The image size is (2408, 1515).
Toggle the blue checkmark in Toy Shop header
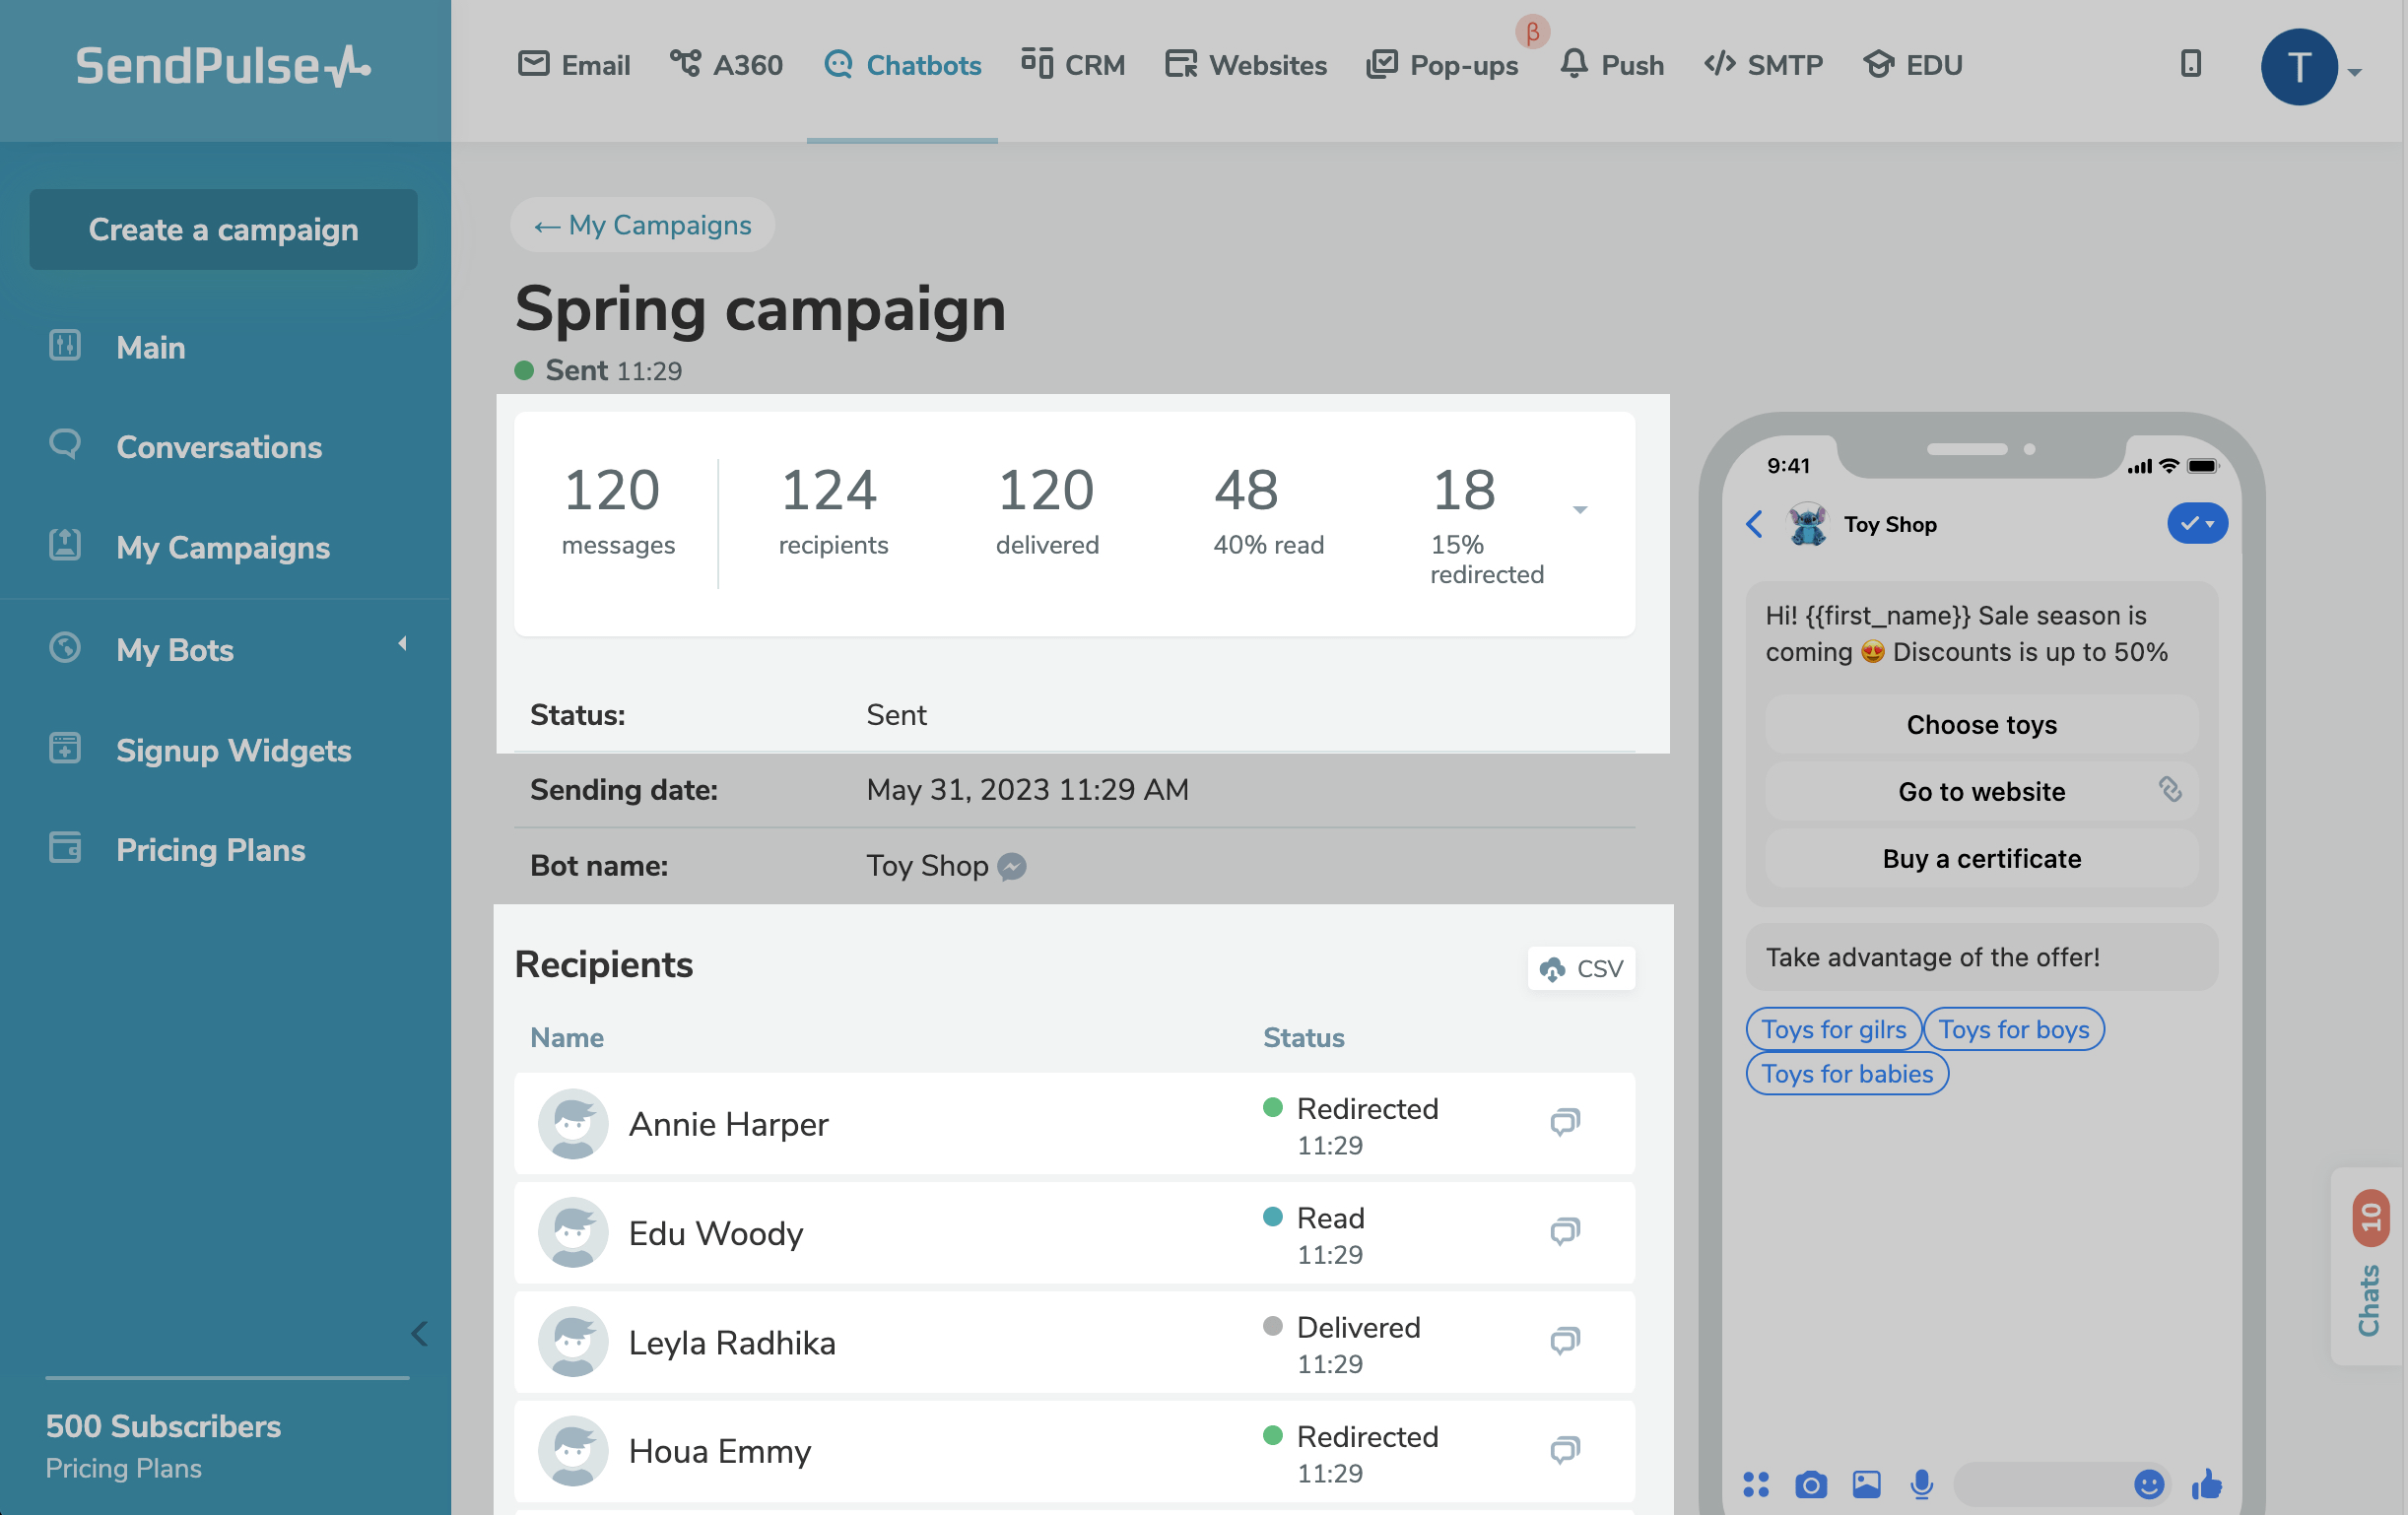[x=2197, y=523]
